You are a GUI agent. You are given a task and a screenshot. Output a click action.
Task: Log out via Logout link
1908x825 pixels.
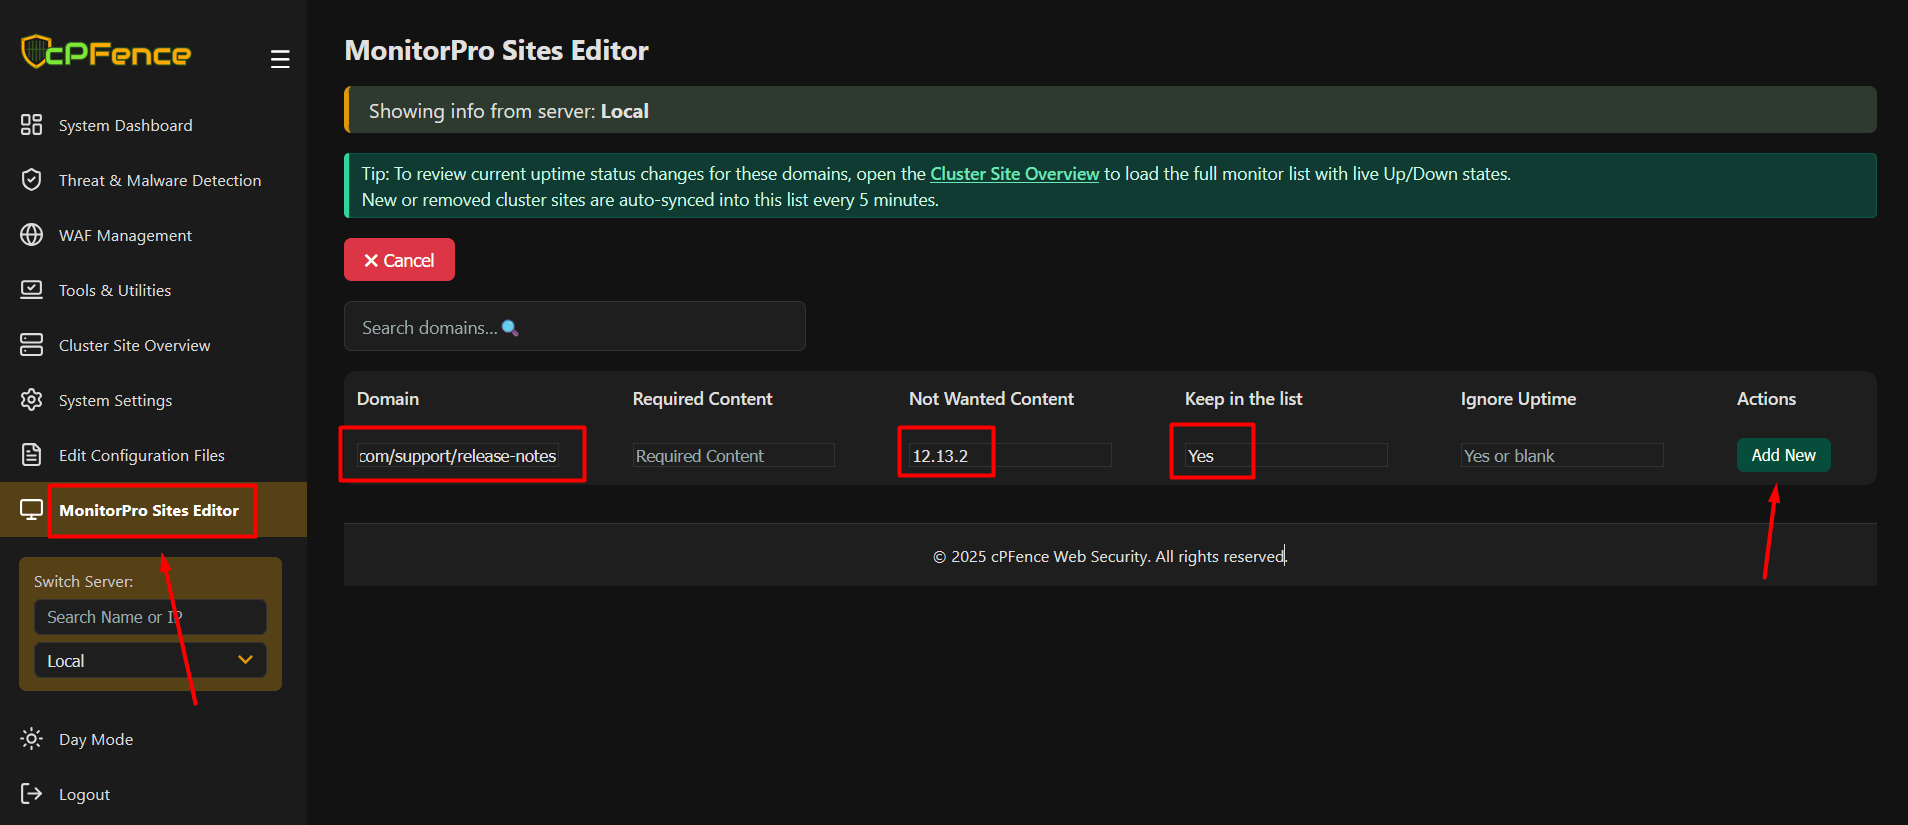pyautogui.click(x=84, y=794)
